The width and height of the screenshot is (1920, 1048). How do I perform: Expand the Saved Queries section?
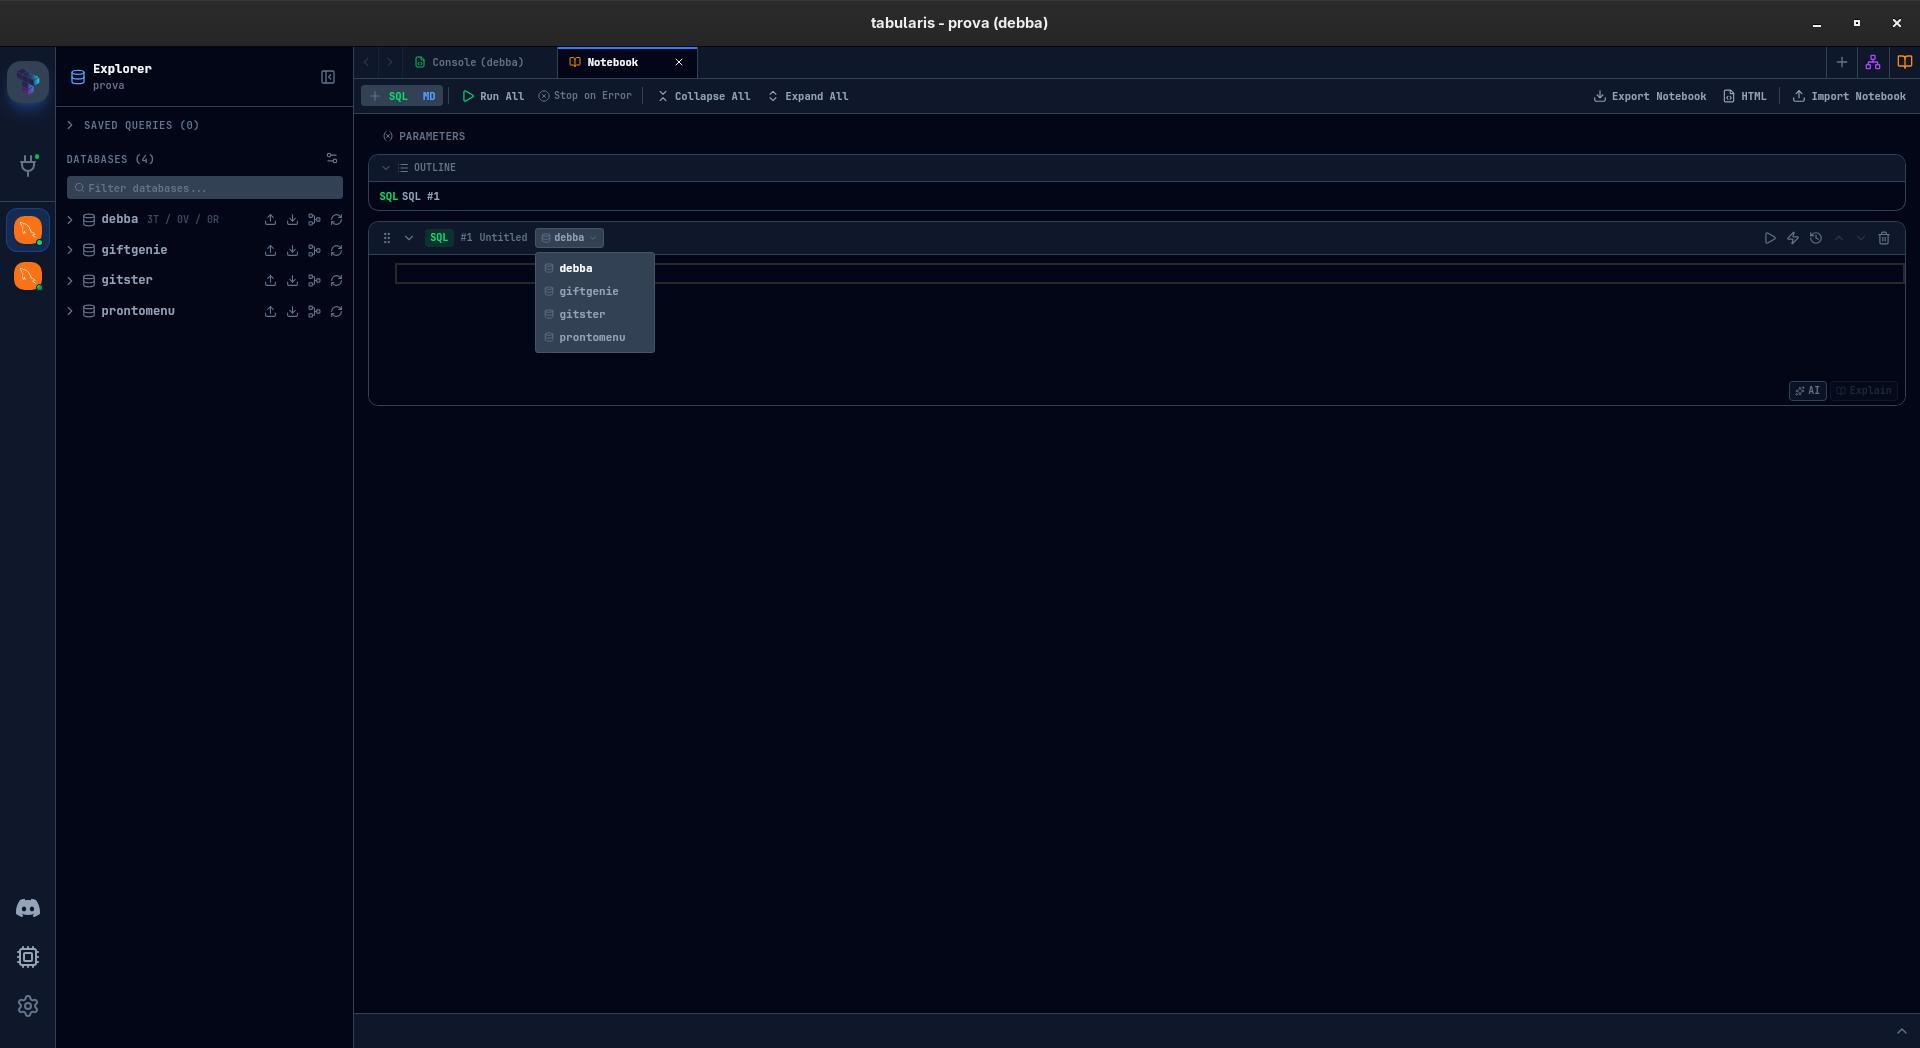pyautogui.click(x=70, y=125)
